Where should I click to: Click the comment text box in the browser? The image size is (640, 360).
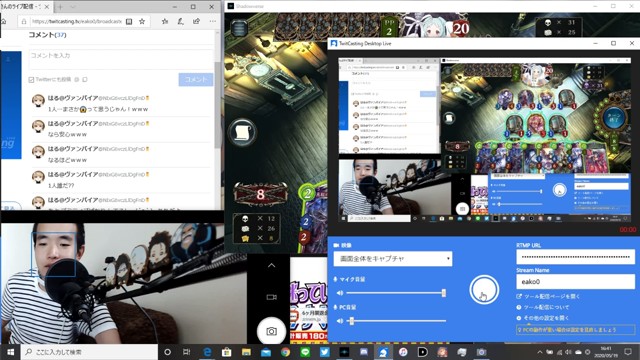tap(121, 60)
